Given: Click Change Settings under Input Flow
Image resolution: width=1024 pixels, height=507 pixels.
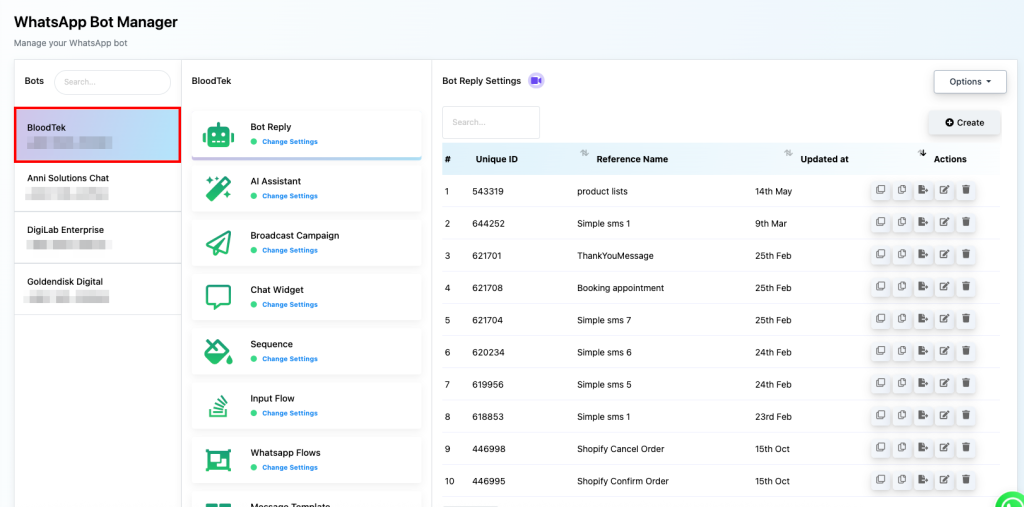Looking at the screenshot, I should [x=289, y=413].
